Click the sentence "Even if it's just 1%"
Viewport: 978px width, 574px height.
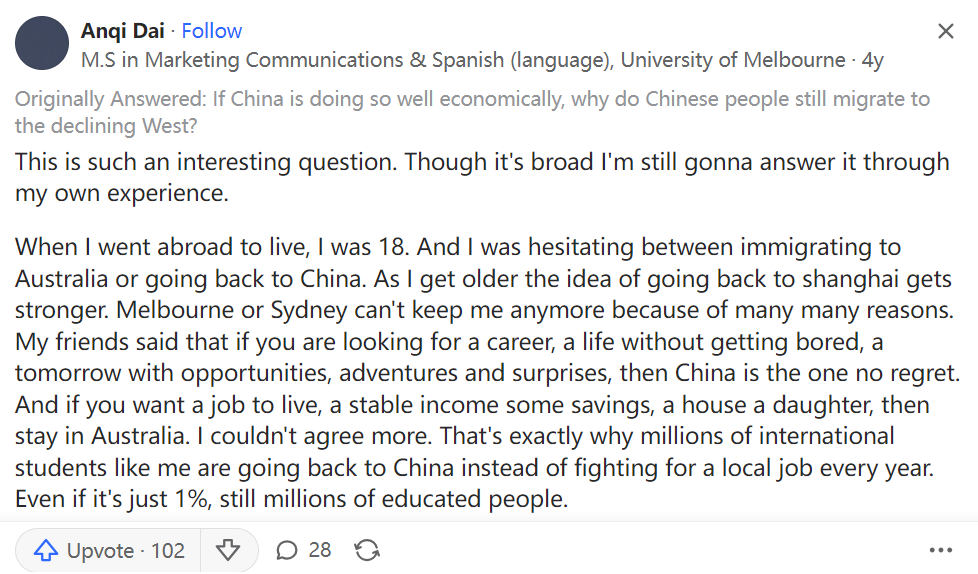coord(292,497)
